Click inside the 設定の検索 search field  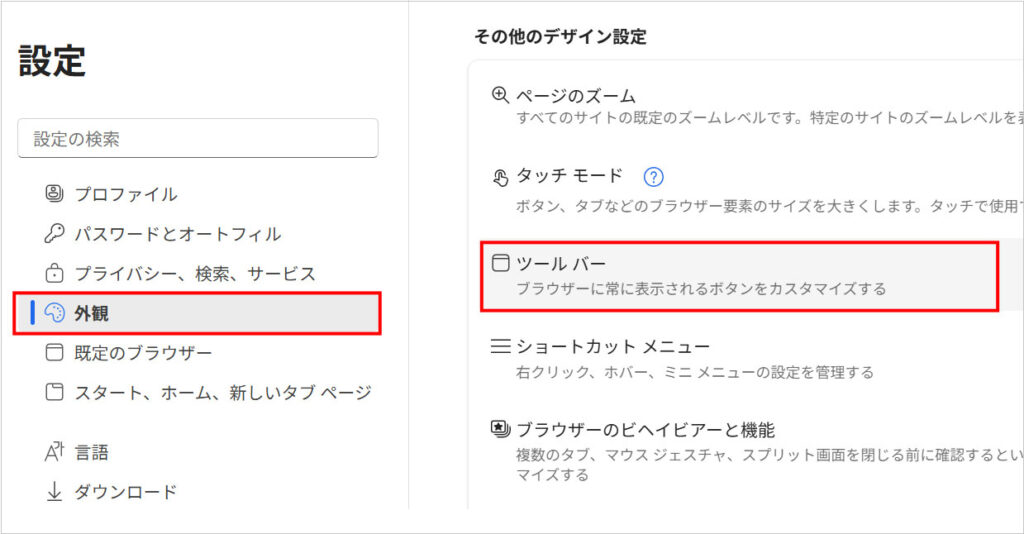click(x=197, y=139)
